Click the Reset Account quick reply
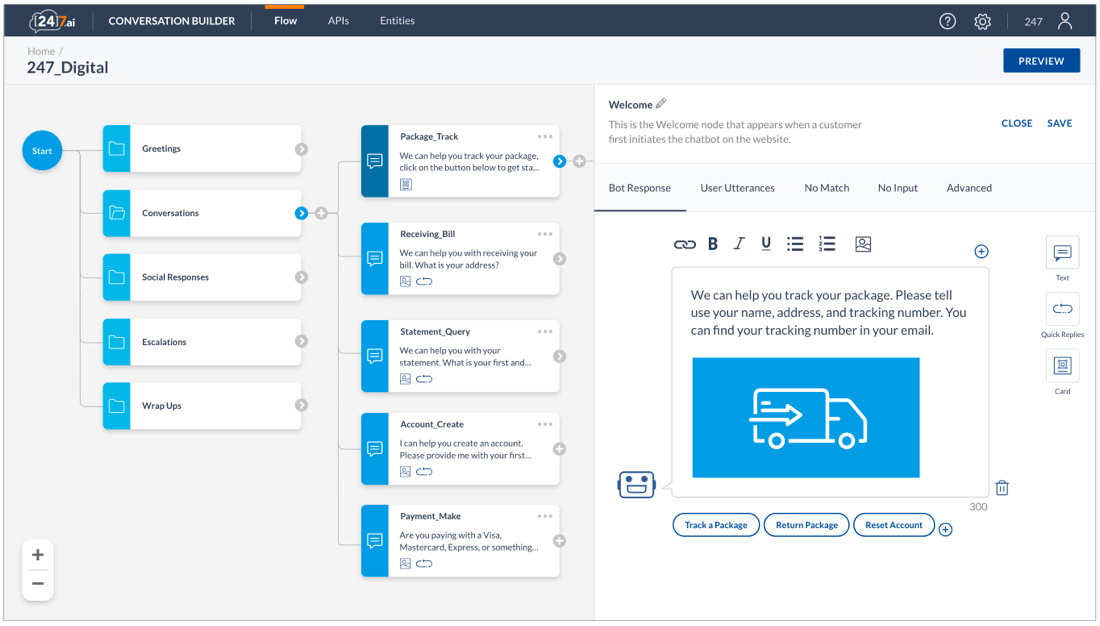 click(x=894, y=525)
